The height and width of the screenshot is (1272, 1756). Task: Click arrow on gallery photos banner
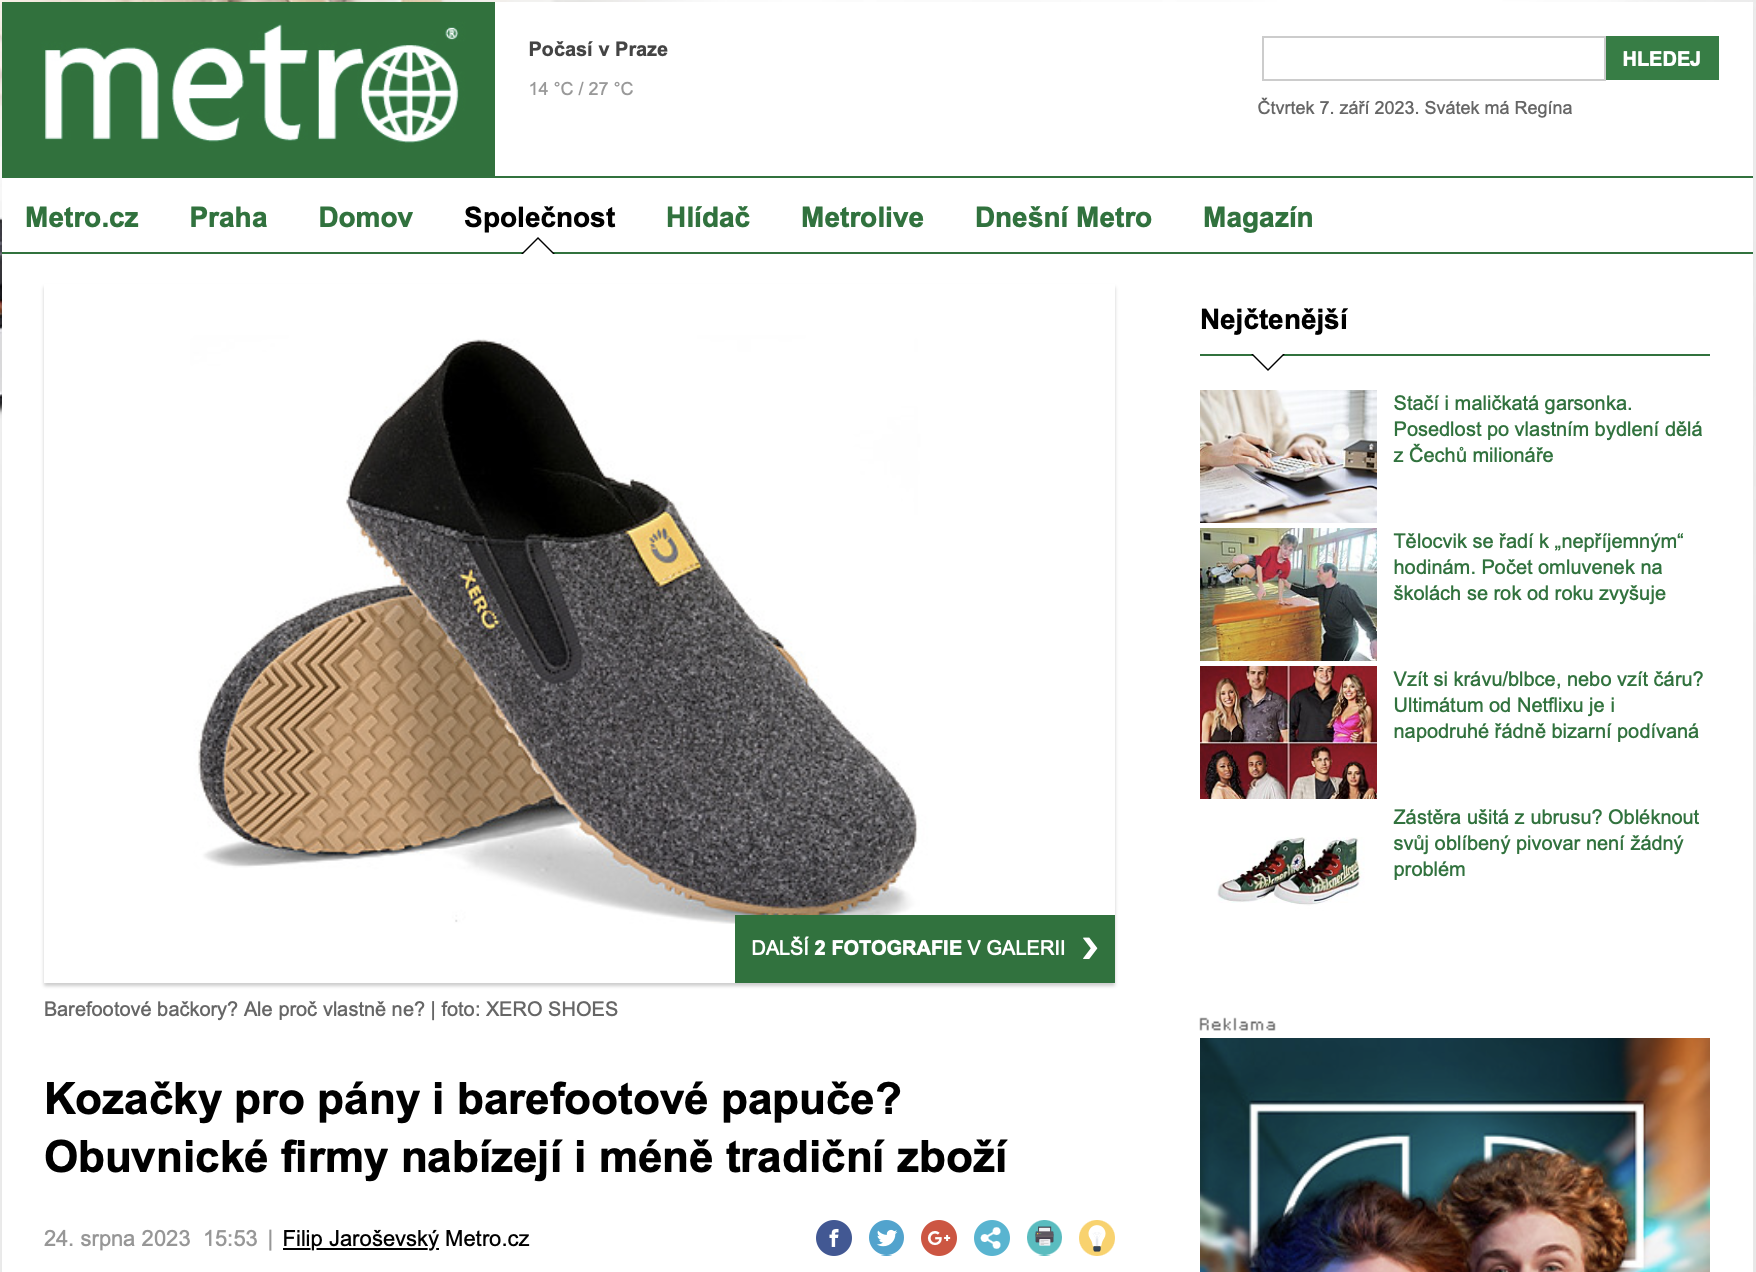point(1090,948)
